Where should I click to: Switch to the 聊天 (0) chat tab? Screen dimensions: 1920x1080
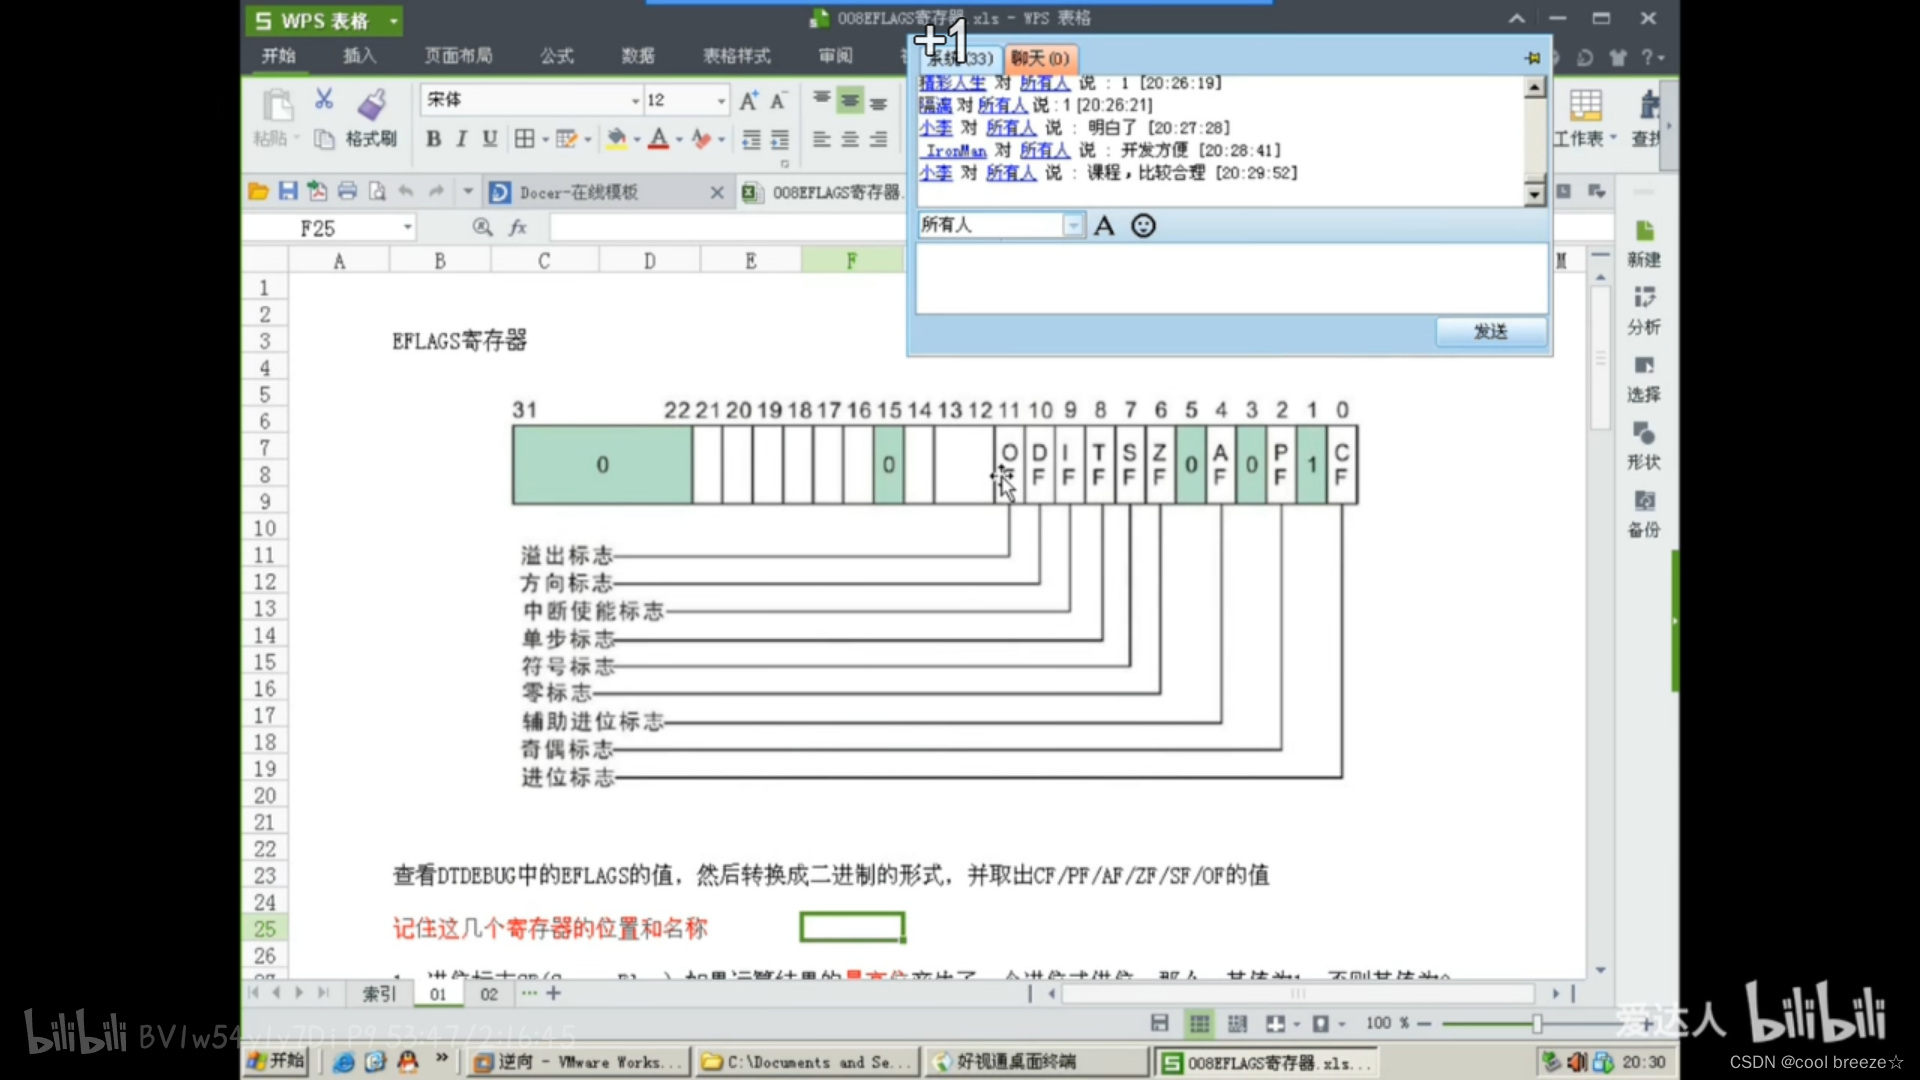click(1040, 58)
